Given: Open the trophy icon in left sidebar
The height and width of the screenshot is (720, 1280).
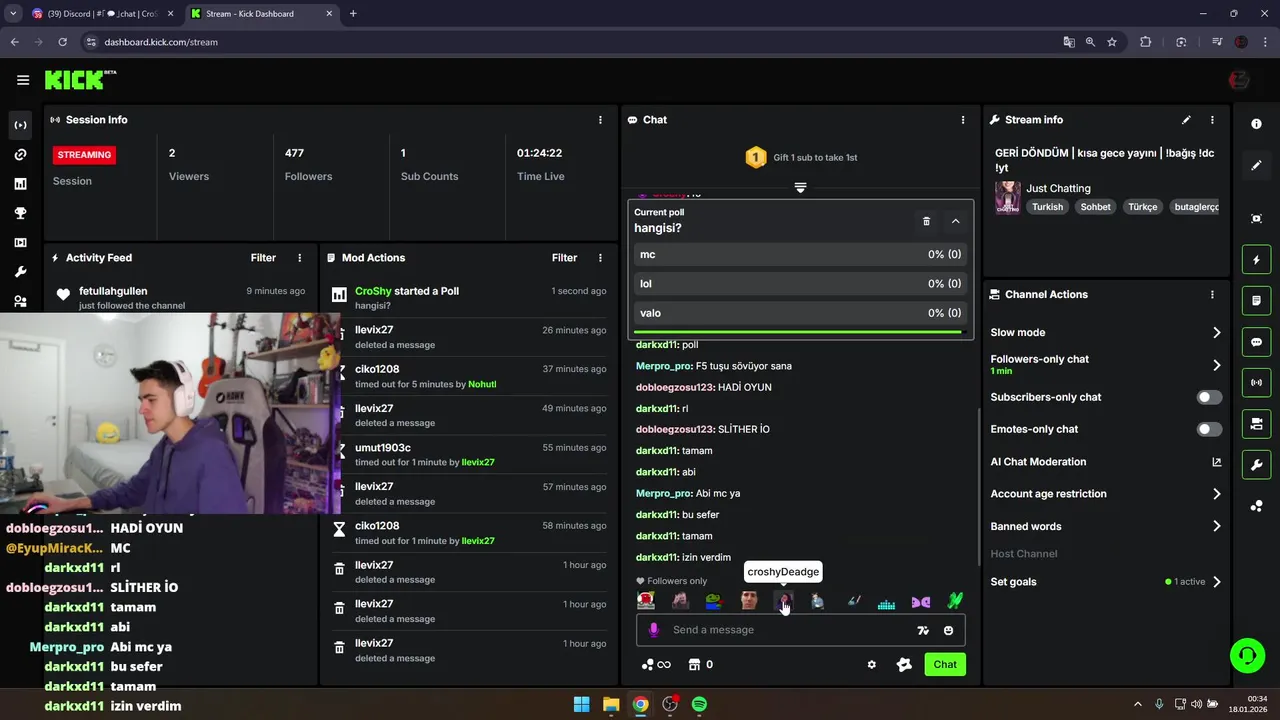Looking at the screenshot, I should point(20,213).
